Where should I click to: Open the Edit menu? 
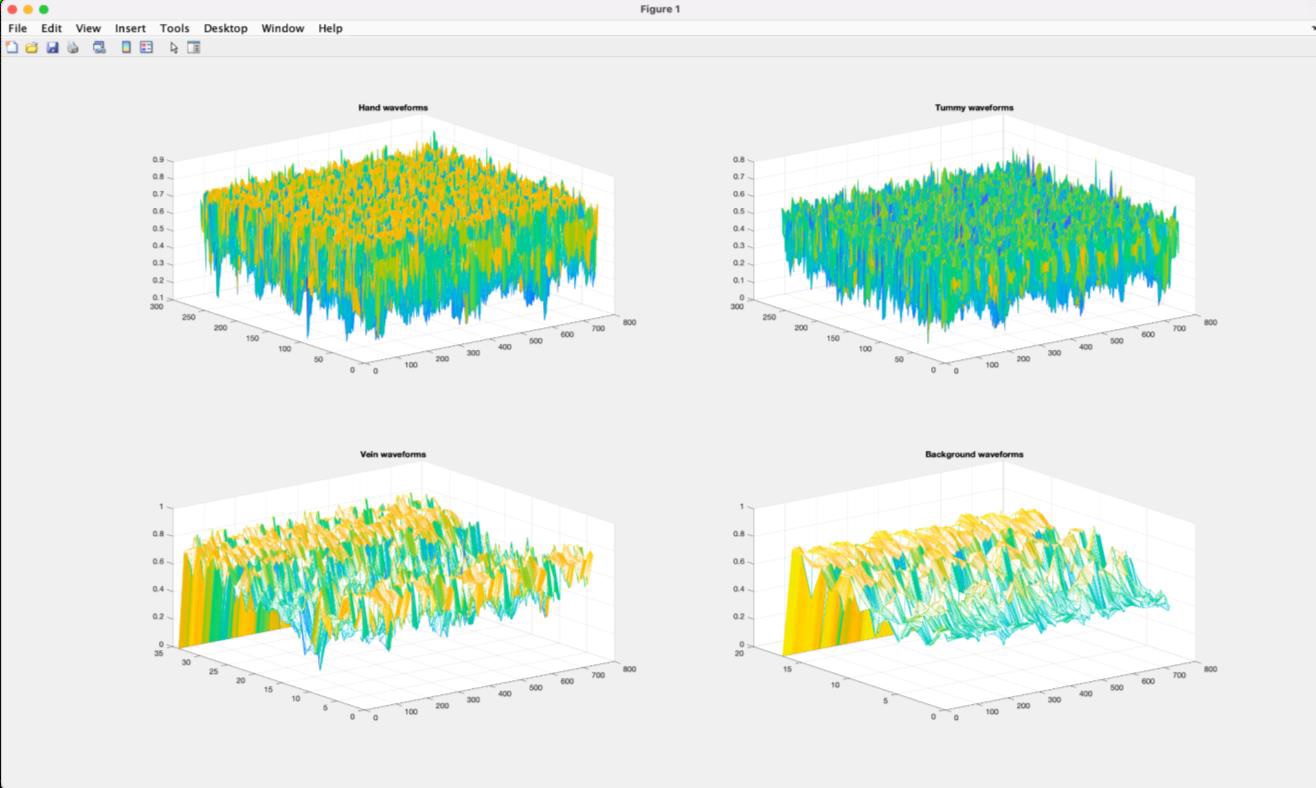click(x=51, y=28)
